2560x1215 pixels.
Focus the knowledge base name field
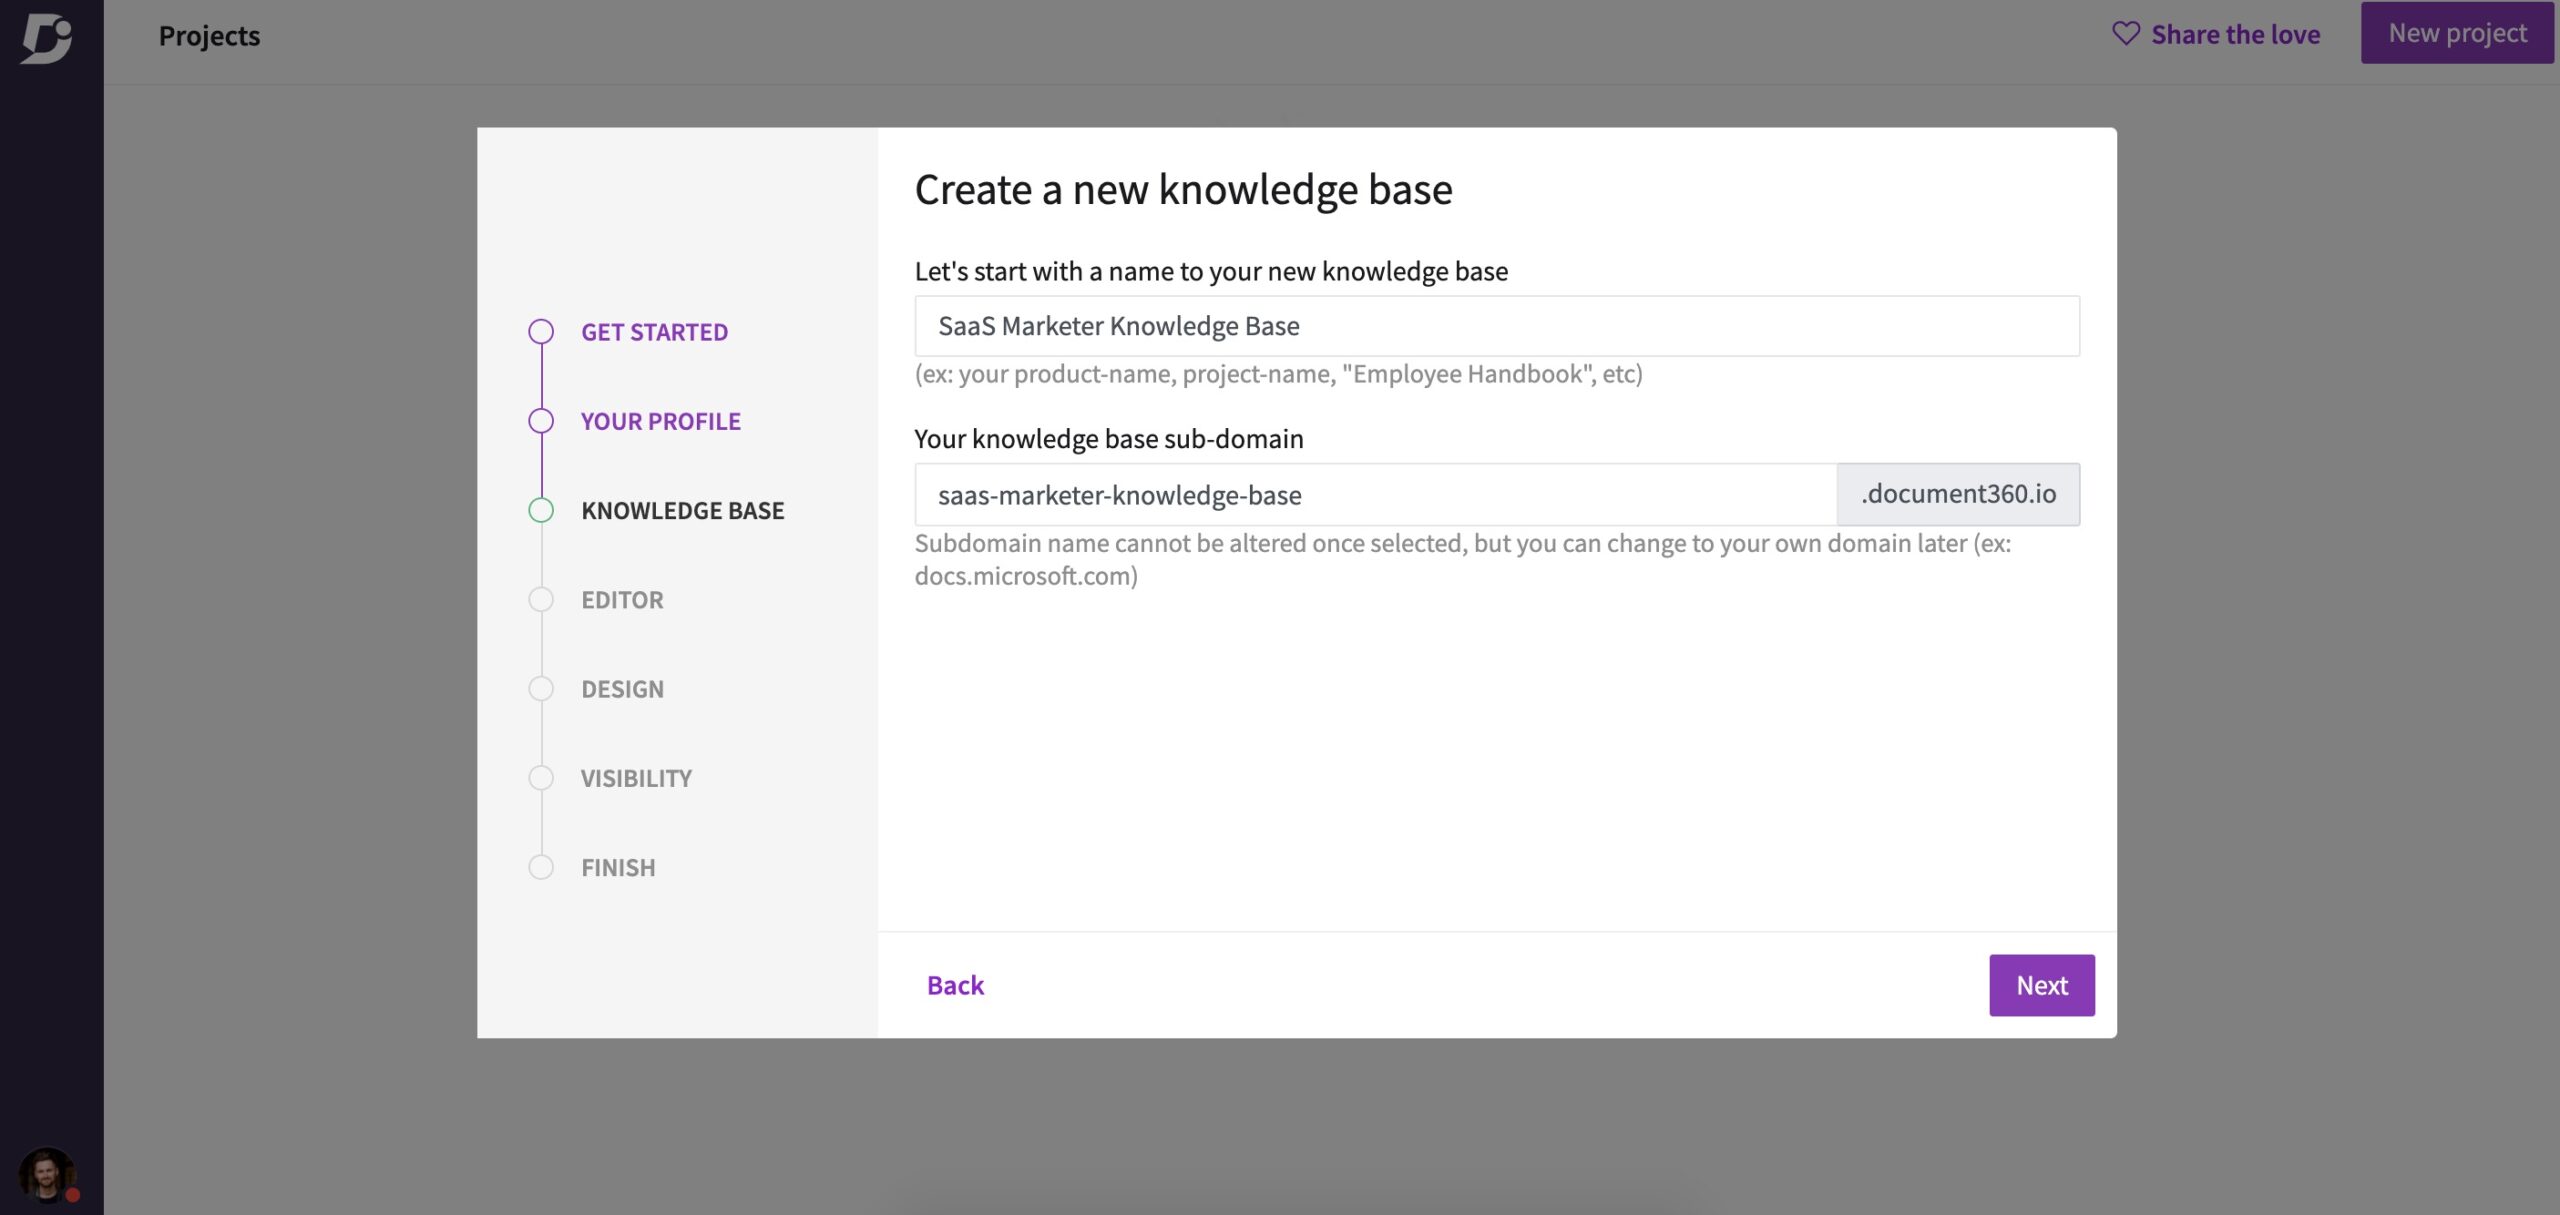click(1496, 326)
